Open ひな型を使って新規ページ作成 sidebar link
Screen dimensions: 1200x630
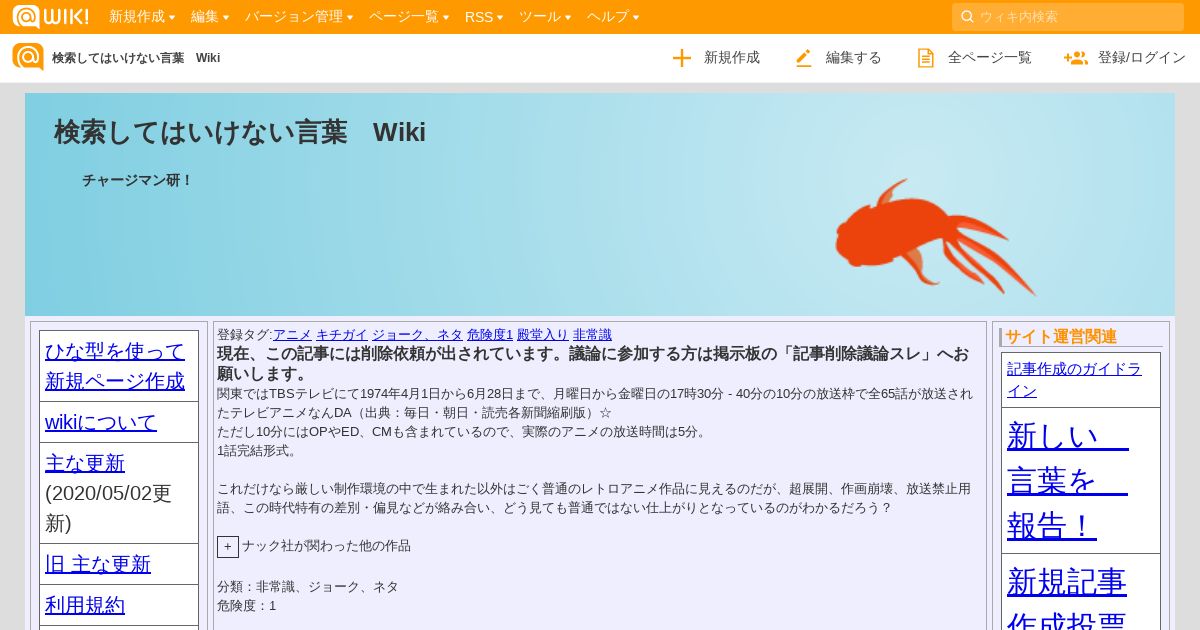coord(115,366)
